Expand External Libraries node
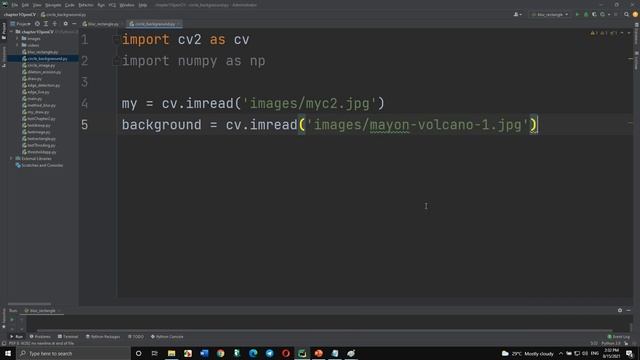The height and width of the screenshot is (360, 640). click(x=11, y=158)
